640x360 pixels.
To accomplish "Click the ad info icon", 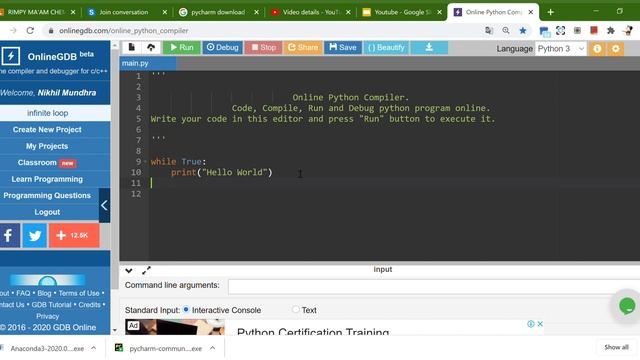I will coord(531,324).
